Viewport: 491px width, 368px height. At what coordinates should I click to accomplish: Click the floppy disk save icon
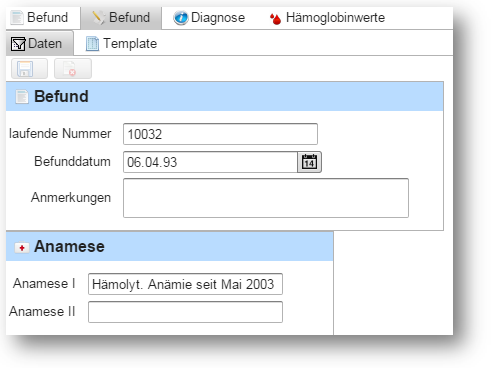tap(25, 69)
